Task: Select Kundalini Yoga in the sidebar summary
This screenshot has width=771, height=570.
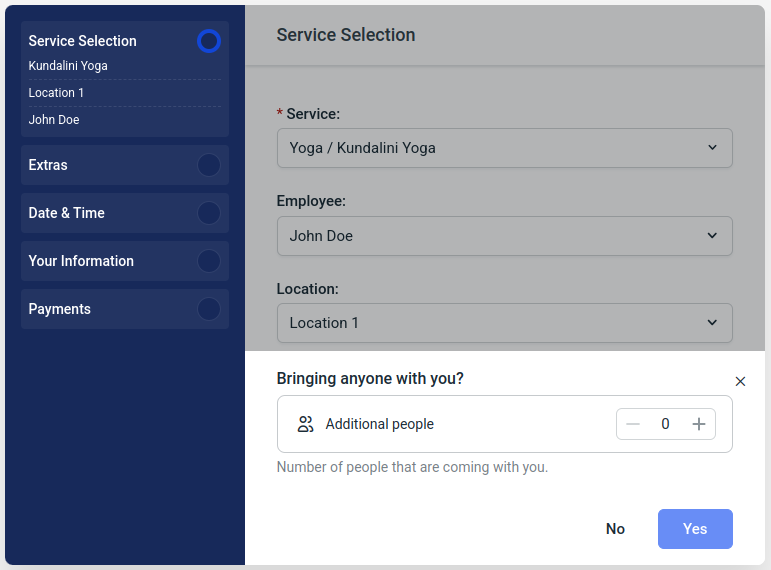Action: (x=68, y=66)
